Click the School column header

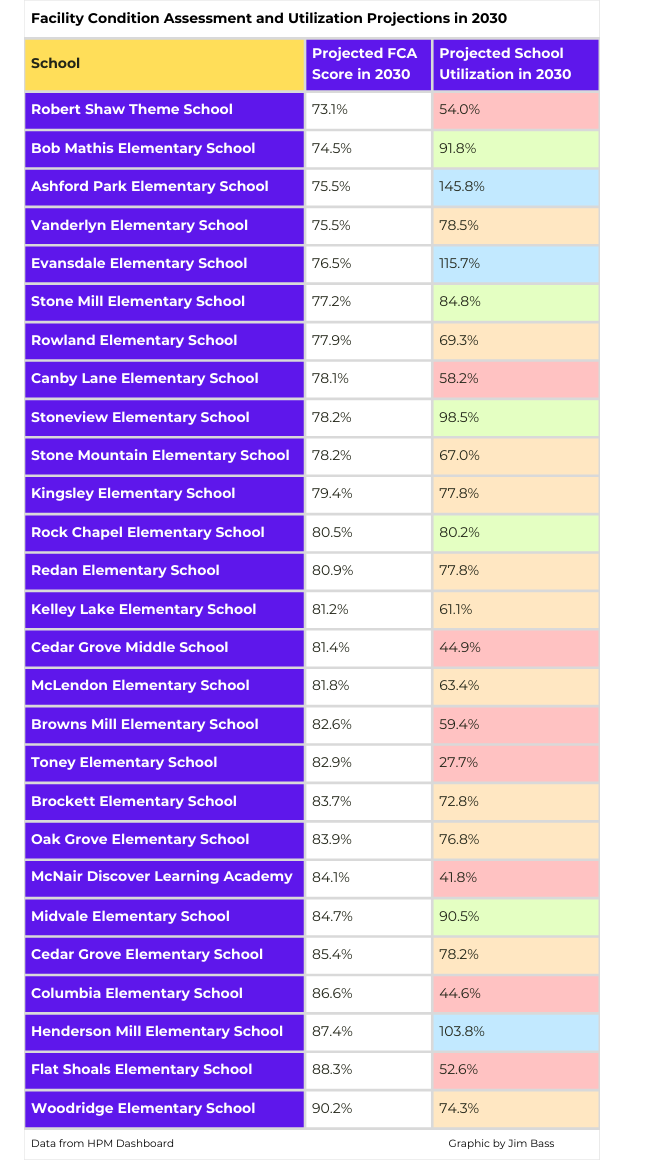pyautogui.click(x=165, y=64)
